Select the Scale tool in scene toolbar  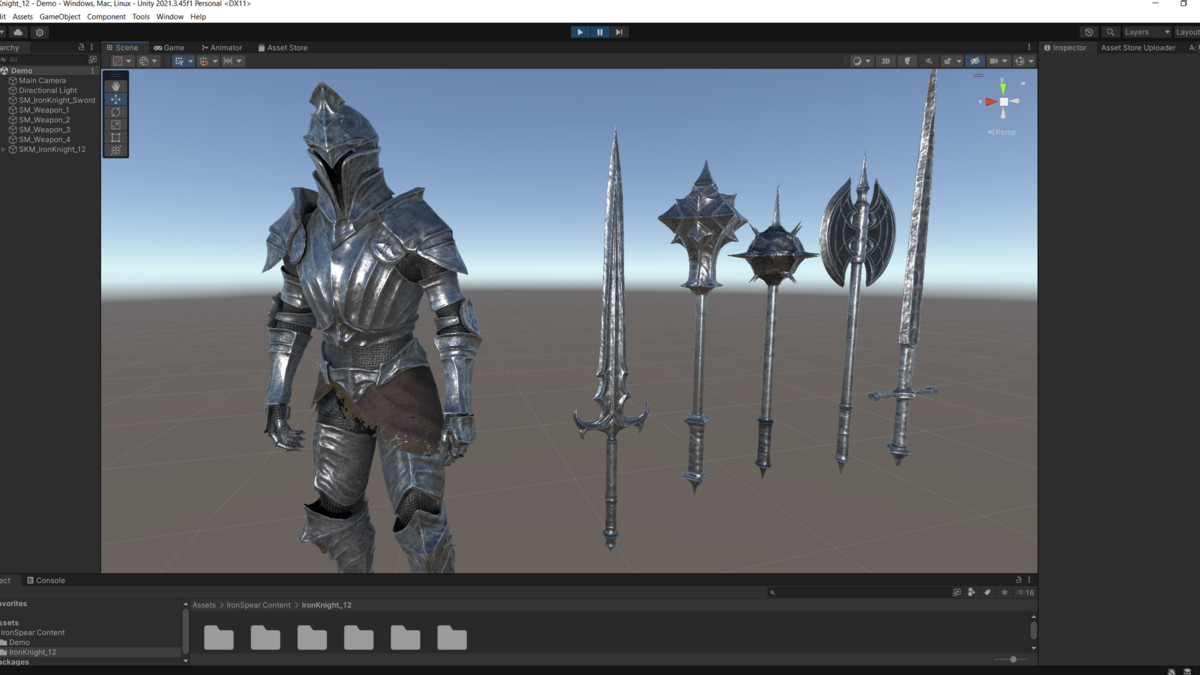pyautogui.click(x=116, y=125)
